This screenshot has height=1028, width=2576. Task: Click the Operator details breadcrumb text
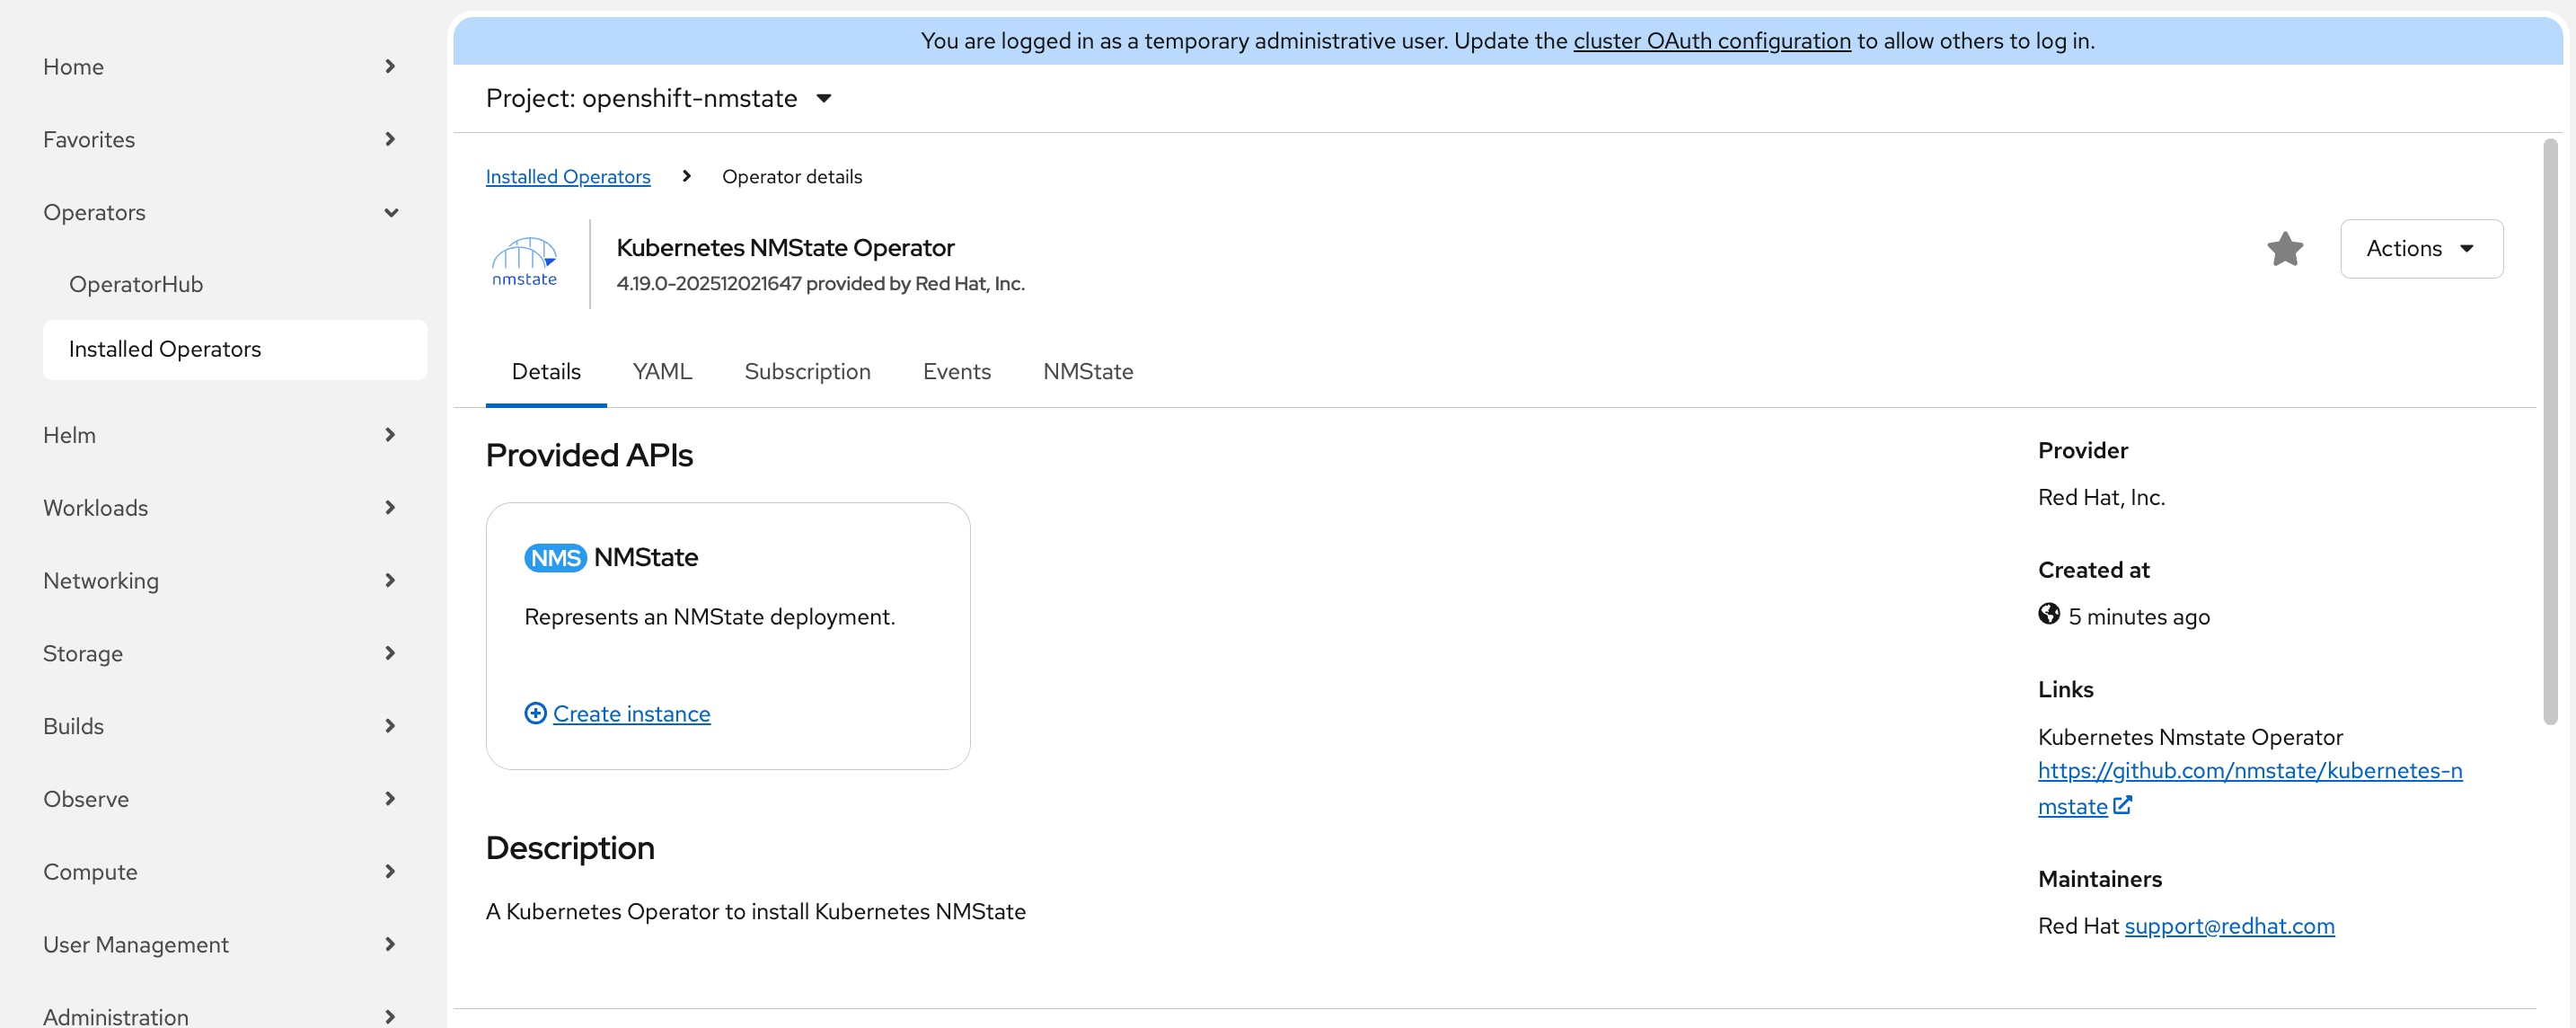tap(791, 177)
